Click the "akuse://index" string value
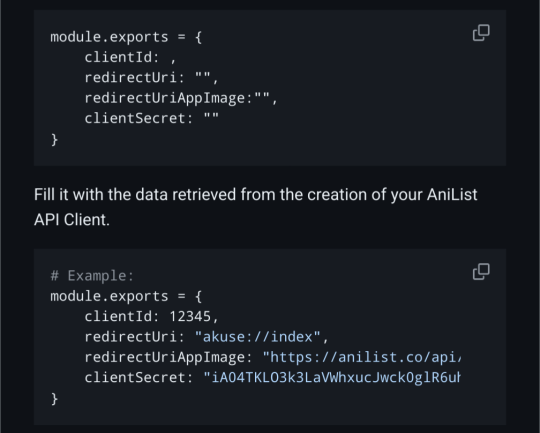This screenshot has height=433, width=540. 258,337
